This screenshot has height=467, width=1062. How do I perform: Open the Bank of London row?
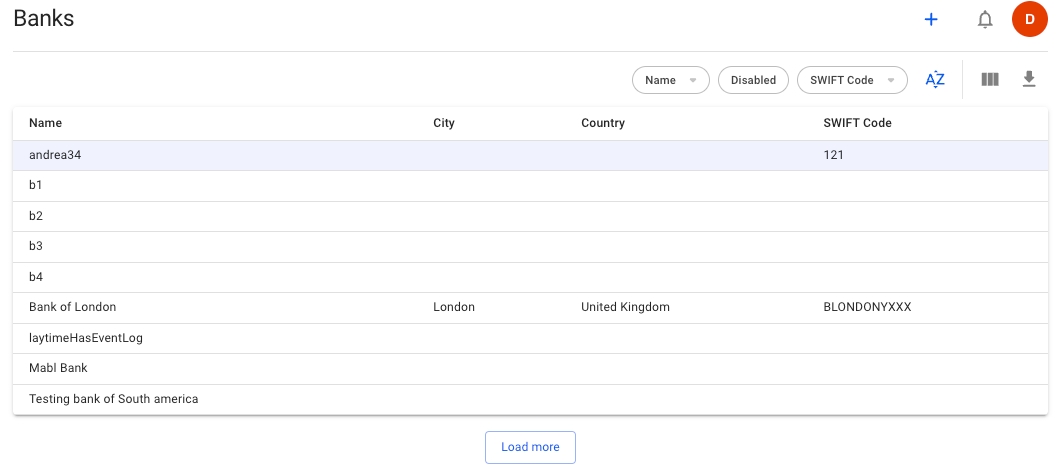[73, 307]
